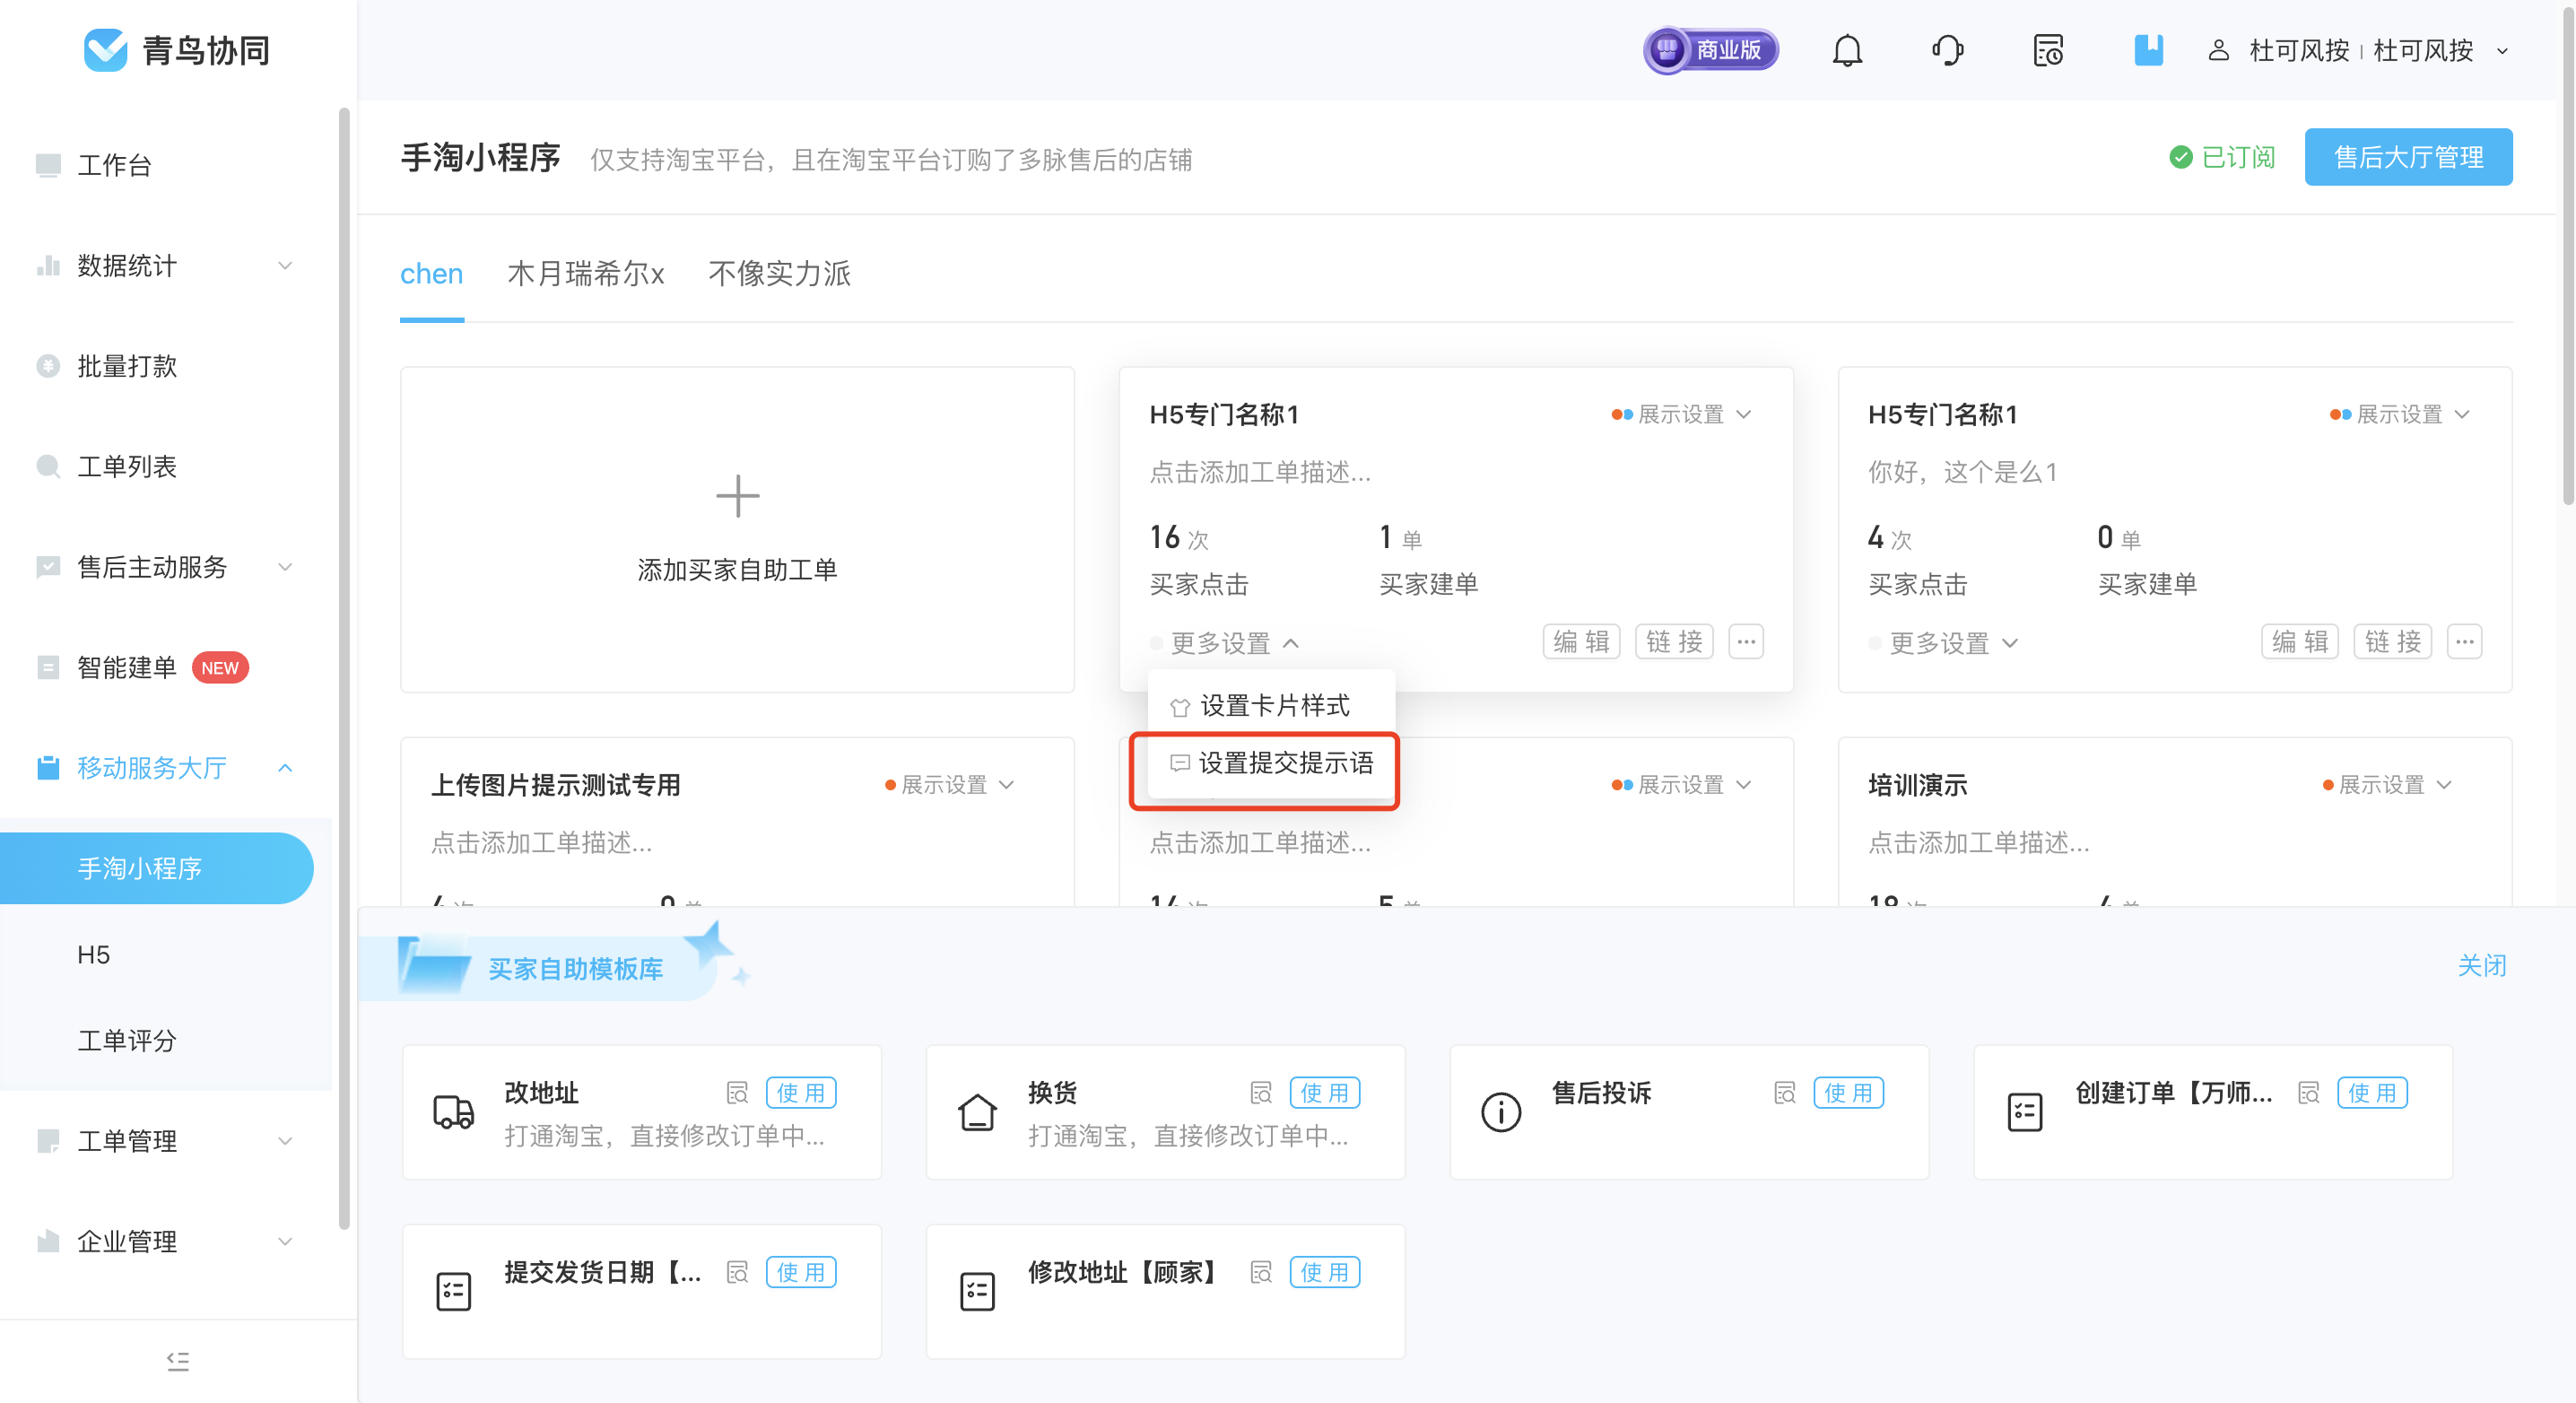Screen dimensions: 2576x1403
Task: Click the customer service headset icon
Action: pos(1947,50)
